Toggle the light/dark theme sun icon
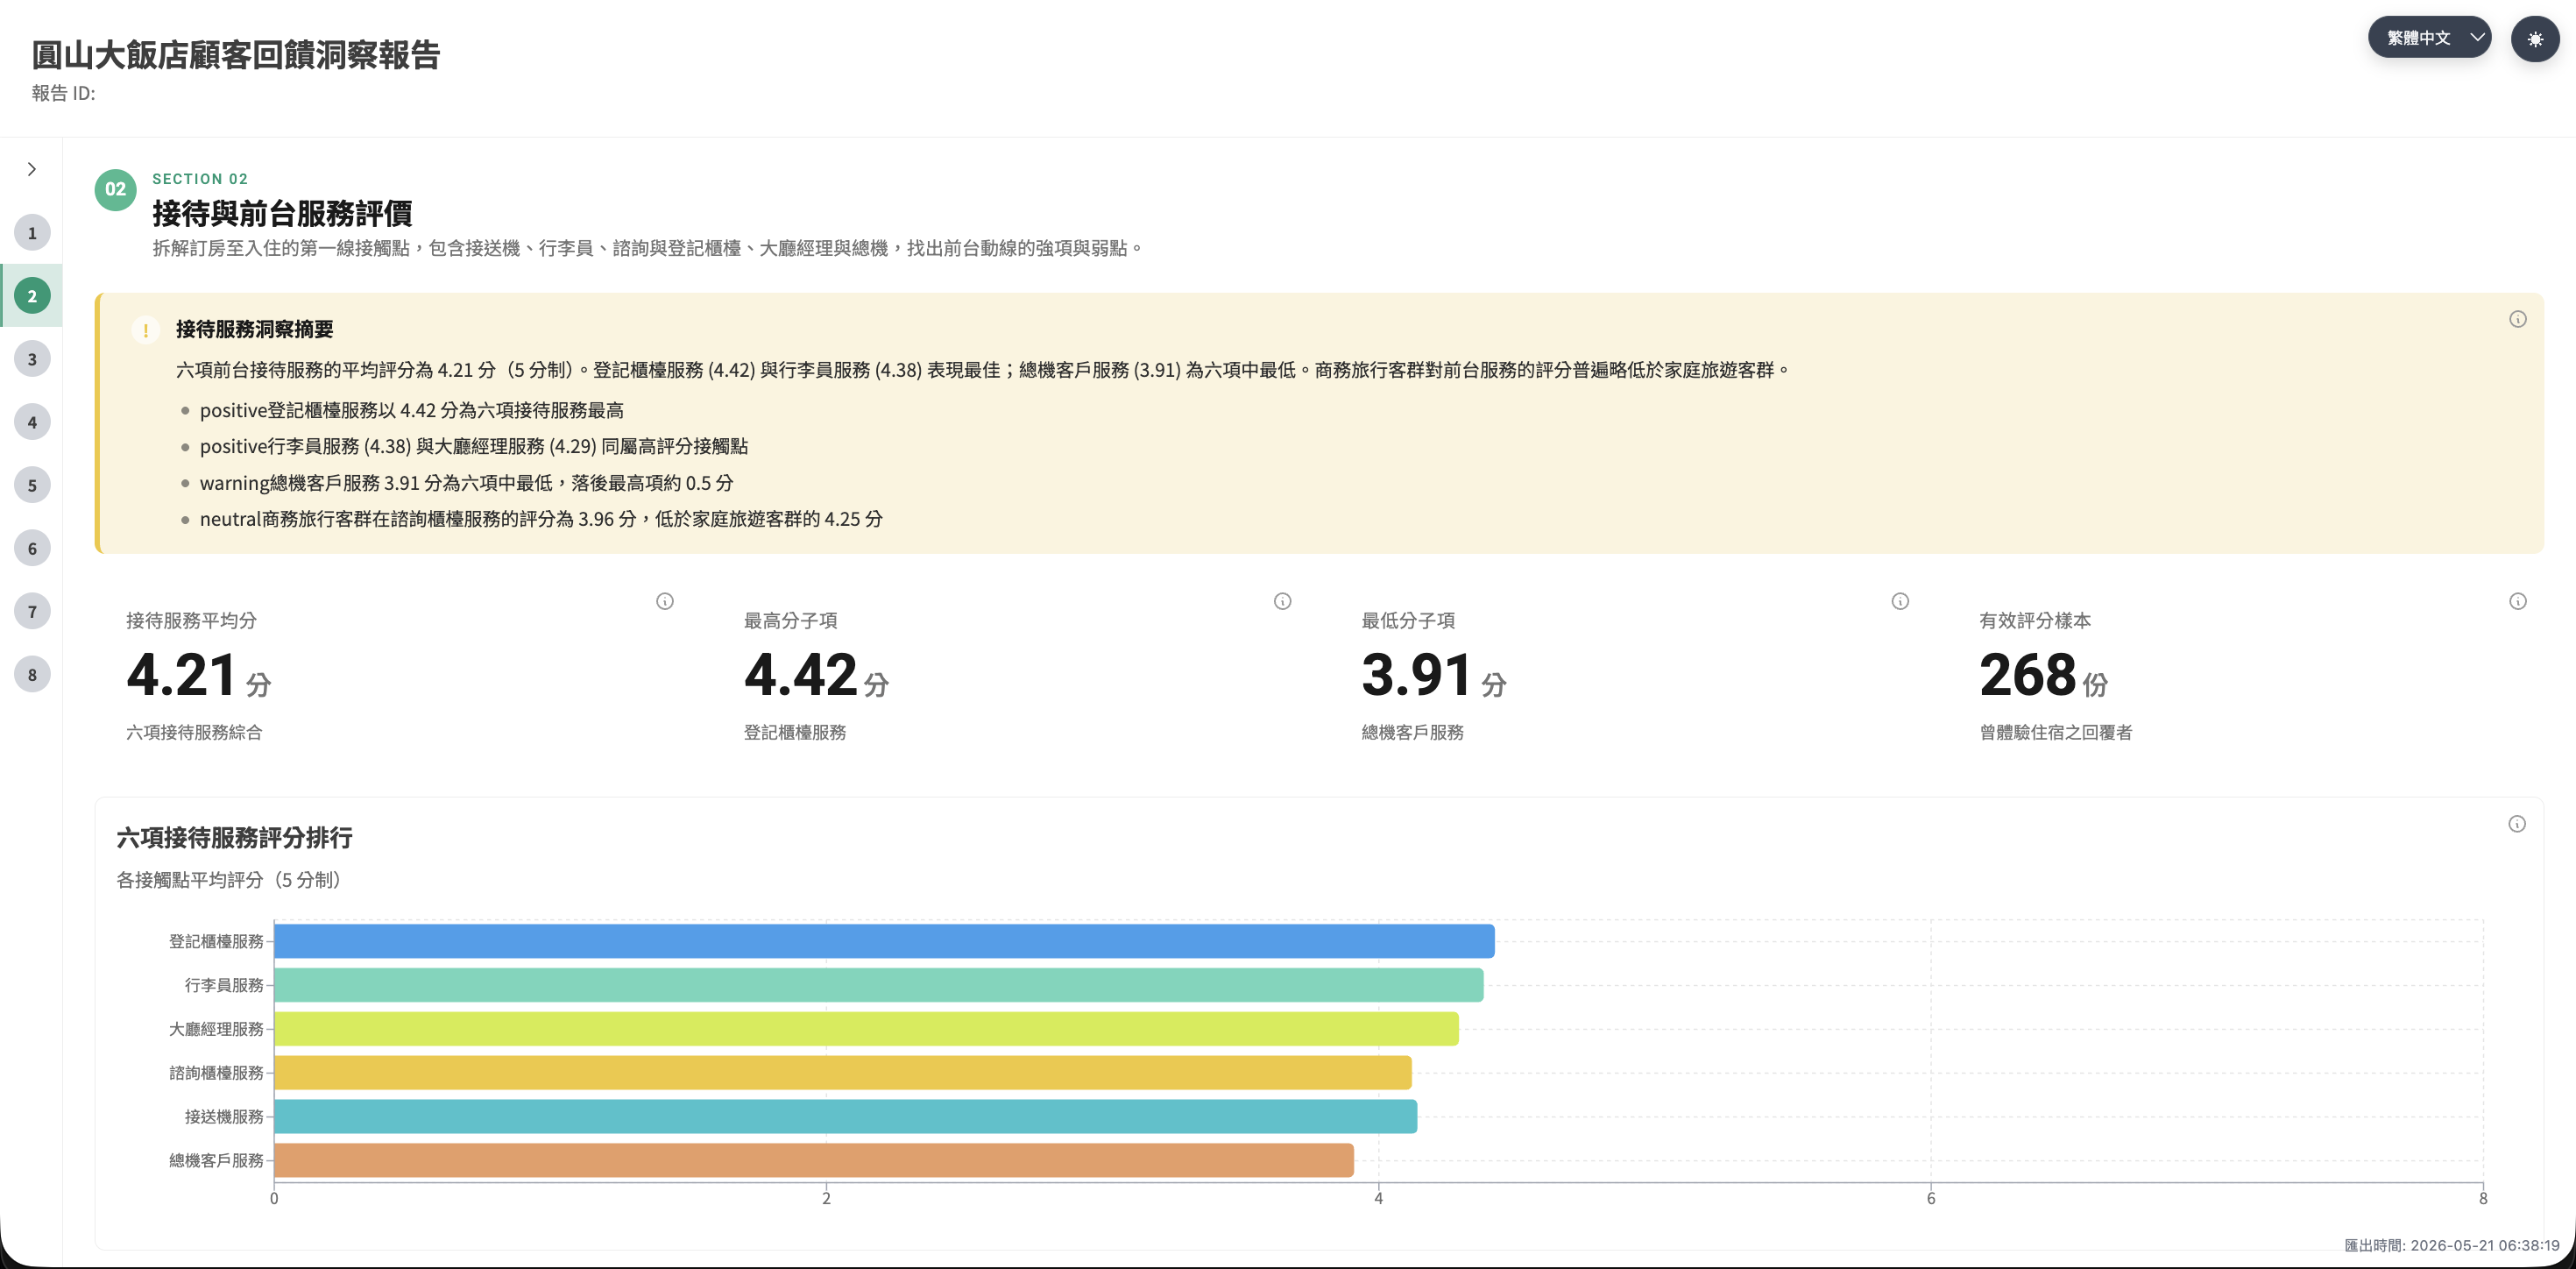 pos(2534,39)
